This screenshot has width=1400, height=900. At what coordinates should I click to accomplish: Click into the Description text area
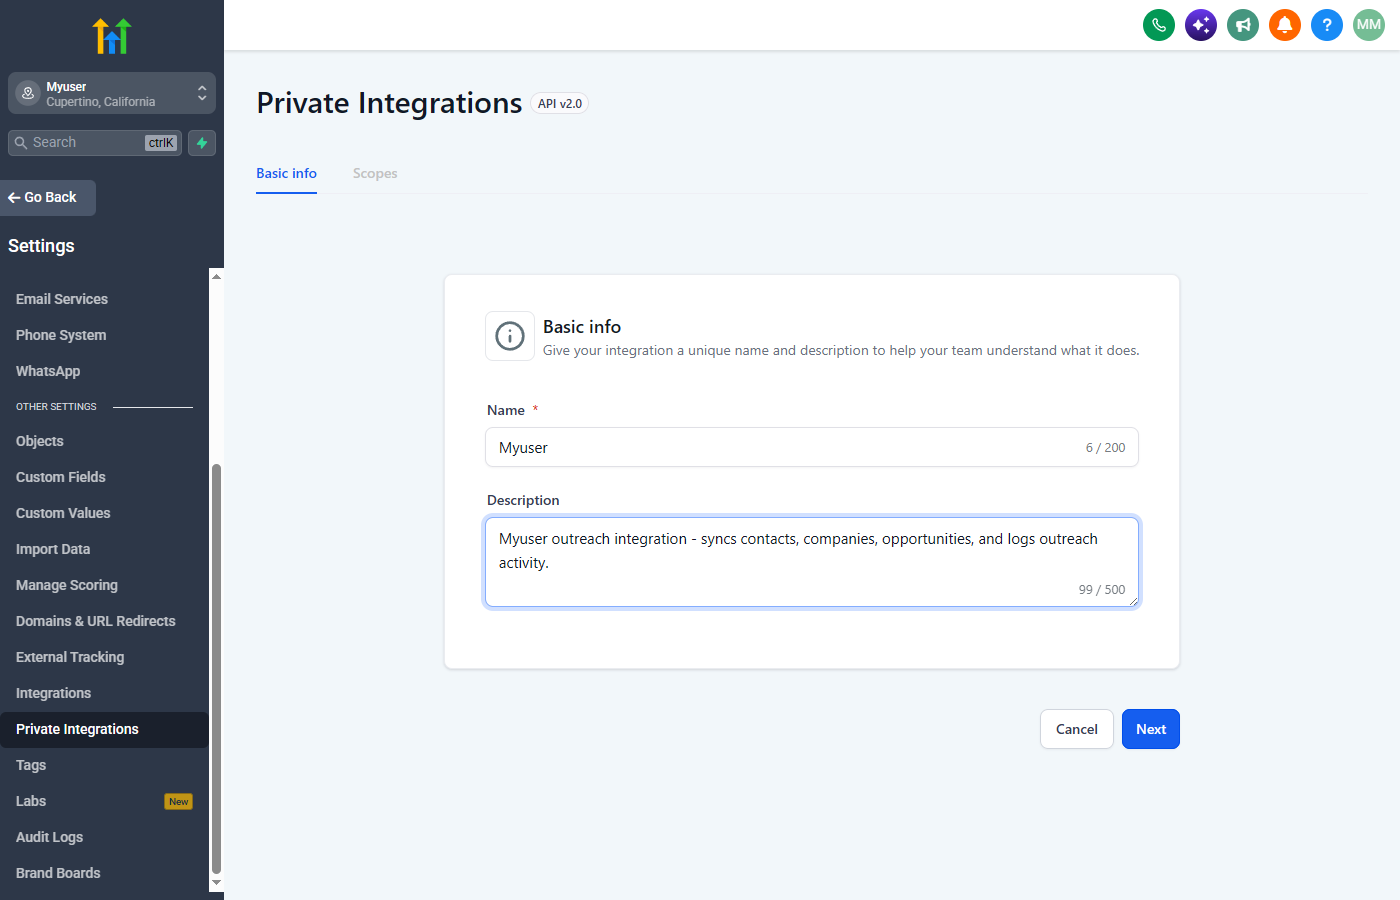click(812, 562)
